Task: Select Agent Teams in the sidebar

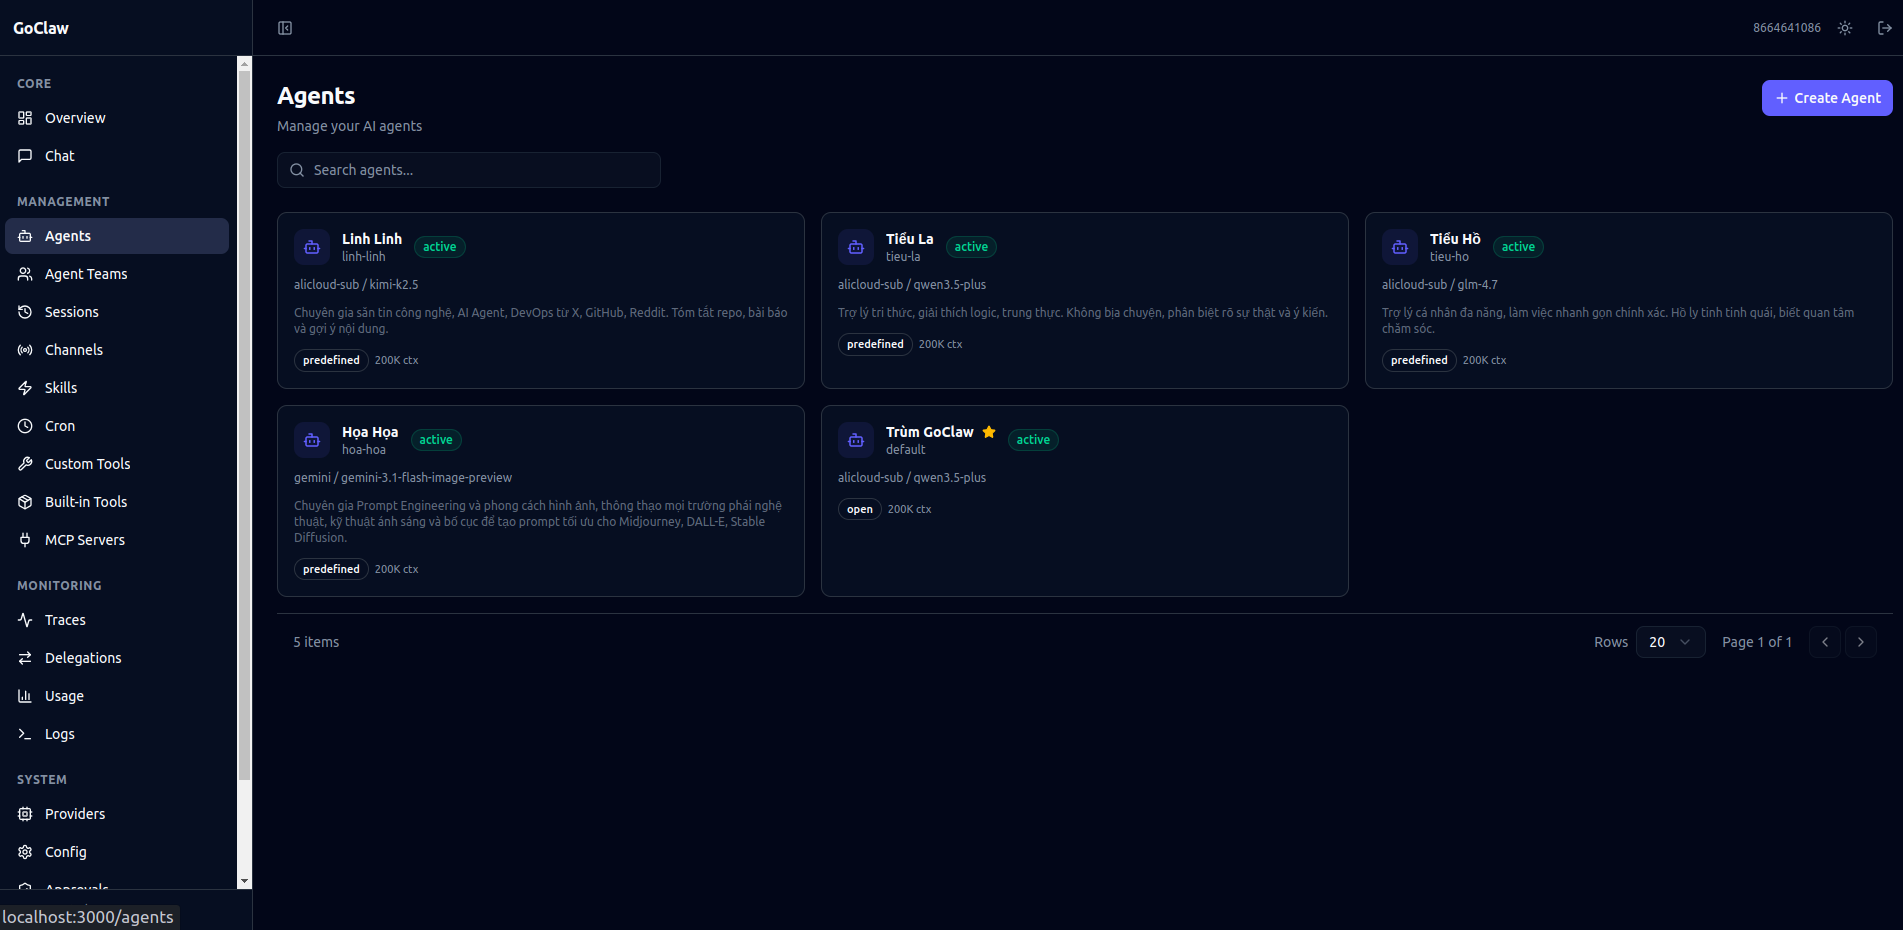Action: (x=86, y=274)
